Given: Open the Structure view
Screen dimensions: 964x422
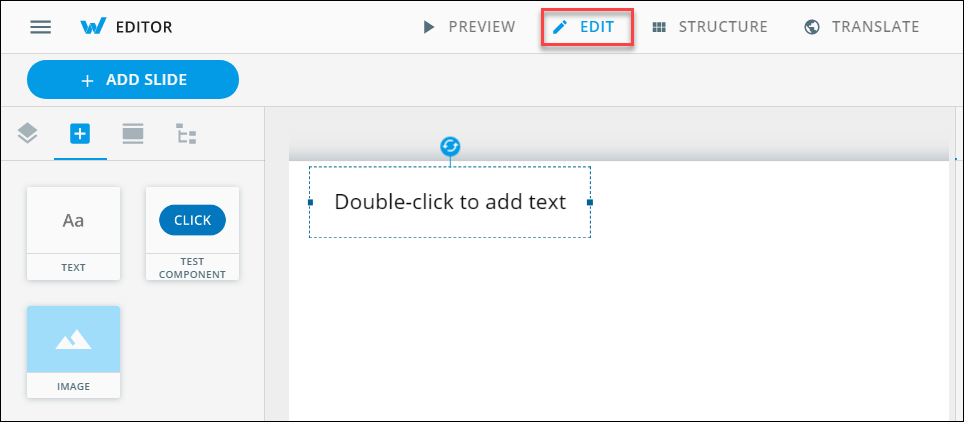Looking at the screenshot, I should pyautogui.click(x=710, y=27).
